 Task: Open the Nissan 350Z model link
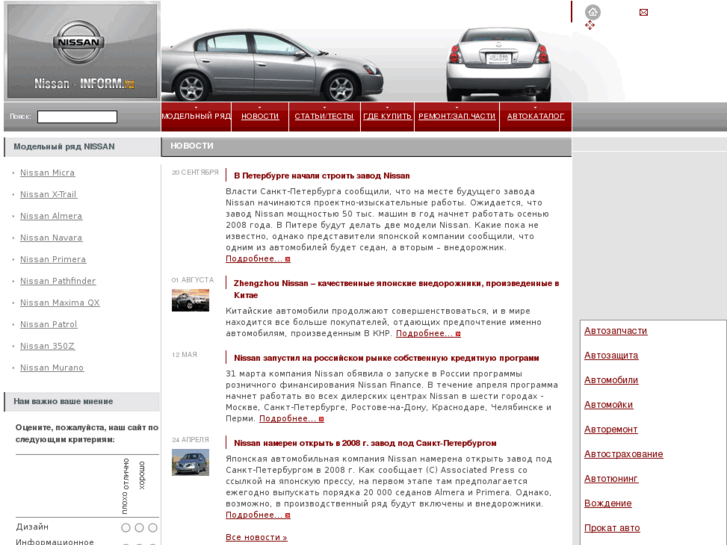(47, 346)
